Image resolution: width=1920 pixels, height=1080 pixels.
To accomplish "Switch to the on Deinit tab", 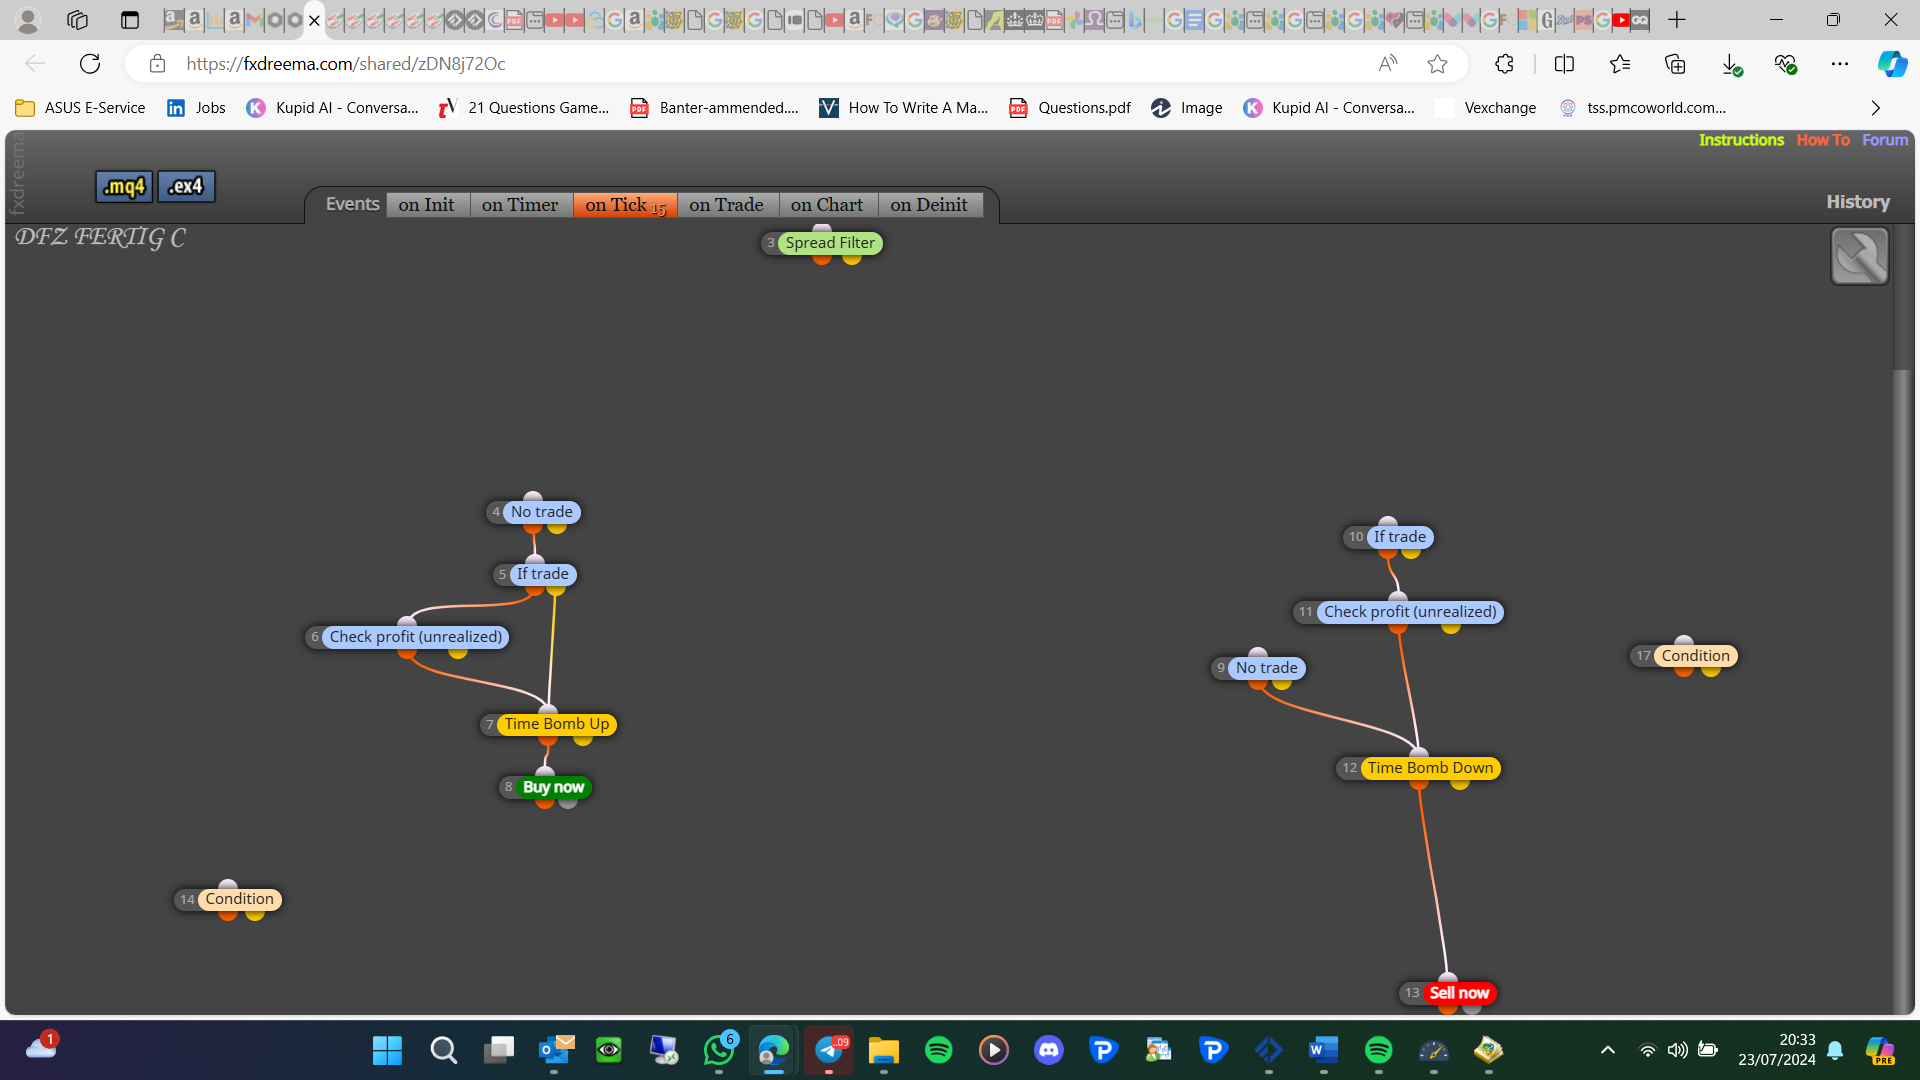I will click(x=929, y=205).
